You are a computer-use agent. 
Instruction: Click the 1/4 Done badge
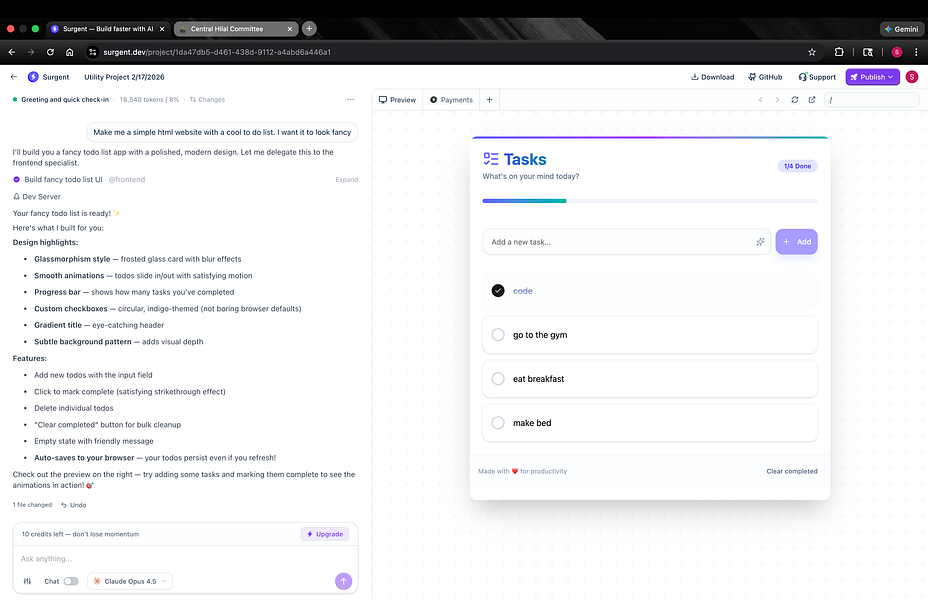pos(797,166)
